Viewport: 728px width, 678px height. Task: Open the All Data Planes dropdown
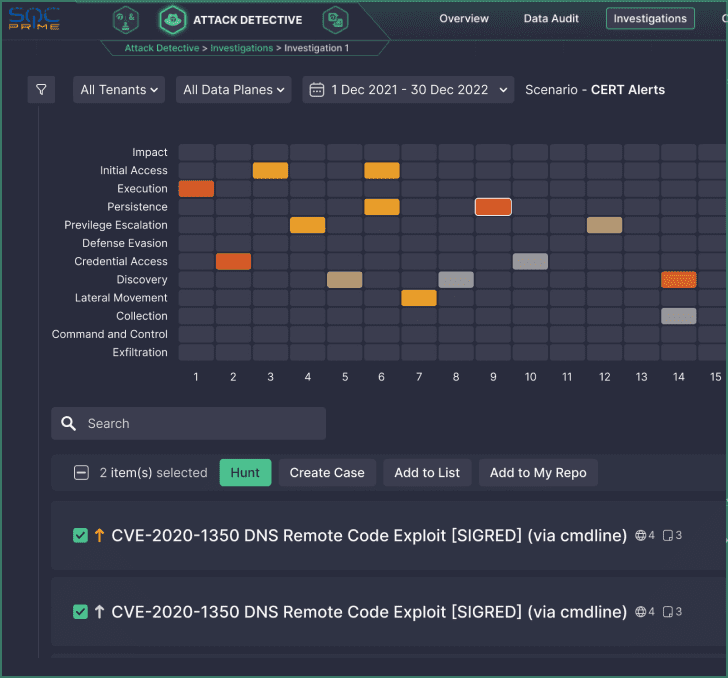234,90
